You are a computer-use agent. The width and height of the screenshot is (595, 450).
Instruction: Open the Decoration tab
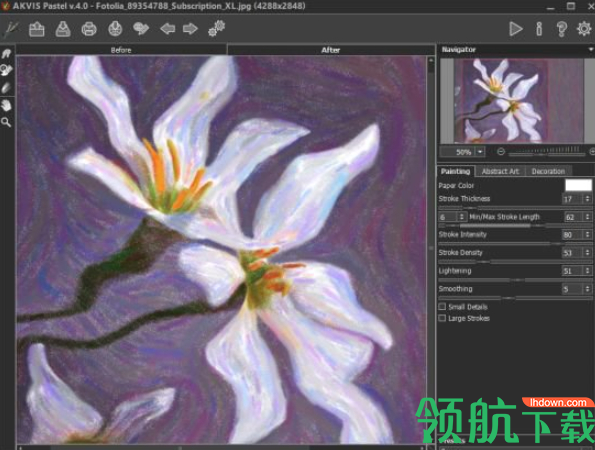coord(548,172)
